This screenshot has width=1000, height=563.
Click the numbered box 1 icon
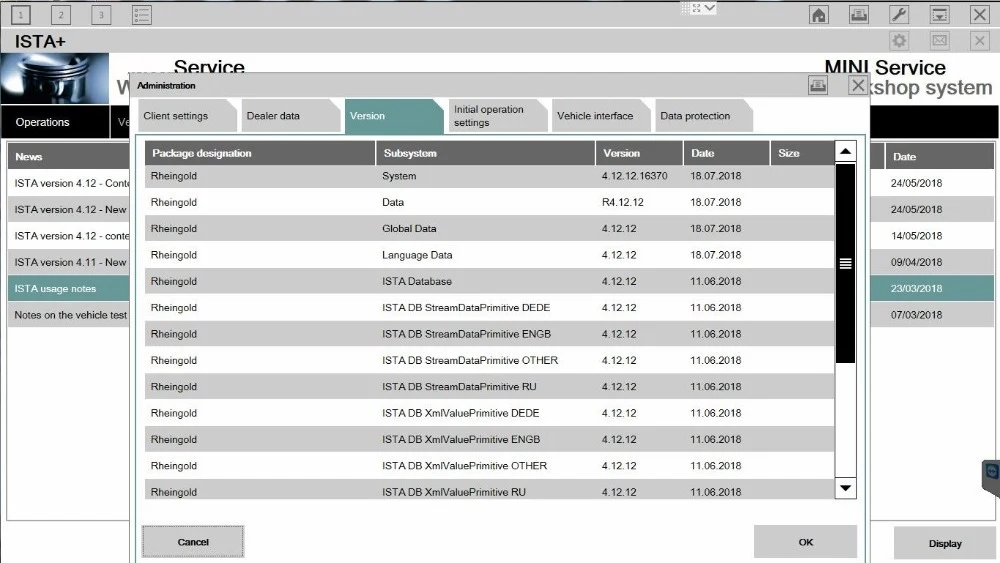pyautogui.click(x=21, y=15)
